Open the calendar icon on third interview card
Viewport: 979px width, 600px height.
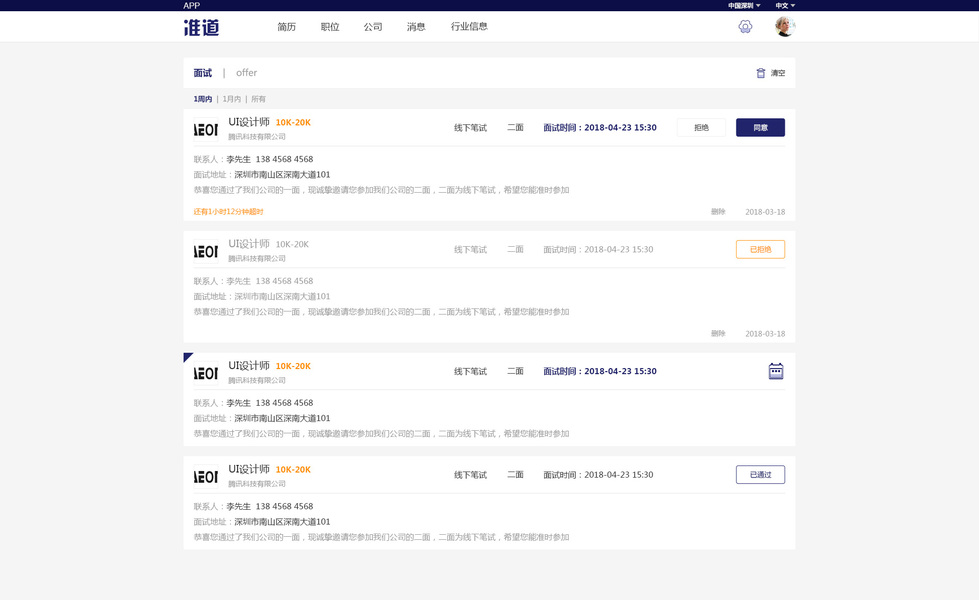pyautogui.click(x=775, y=371)
